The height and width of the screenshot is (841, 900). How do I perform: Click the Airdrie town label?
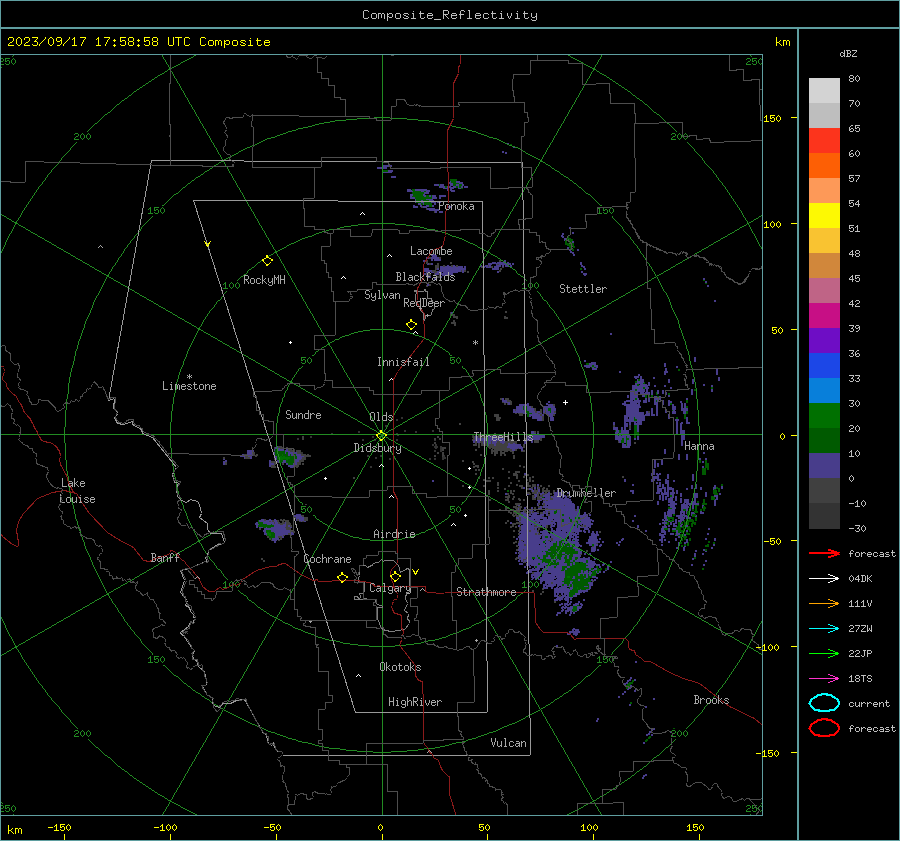pyautogui.click(x=394, y=534)
